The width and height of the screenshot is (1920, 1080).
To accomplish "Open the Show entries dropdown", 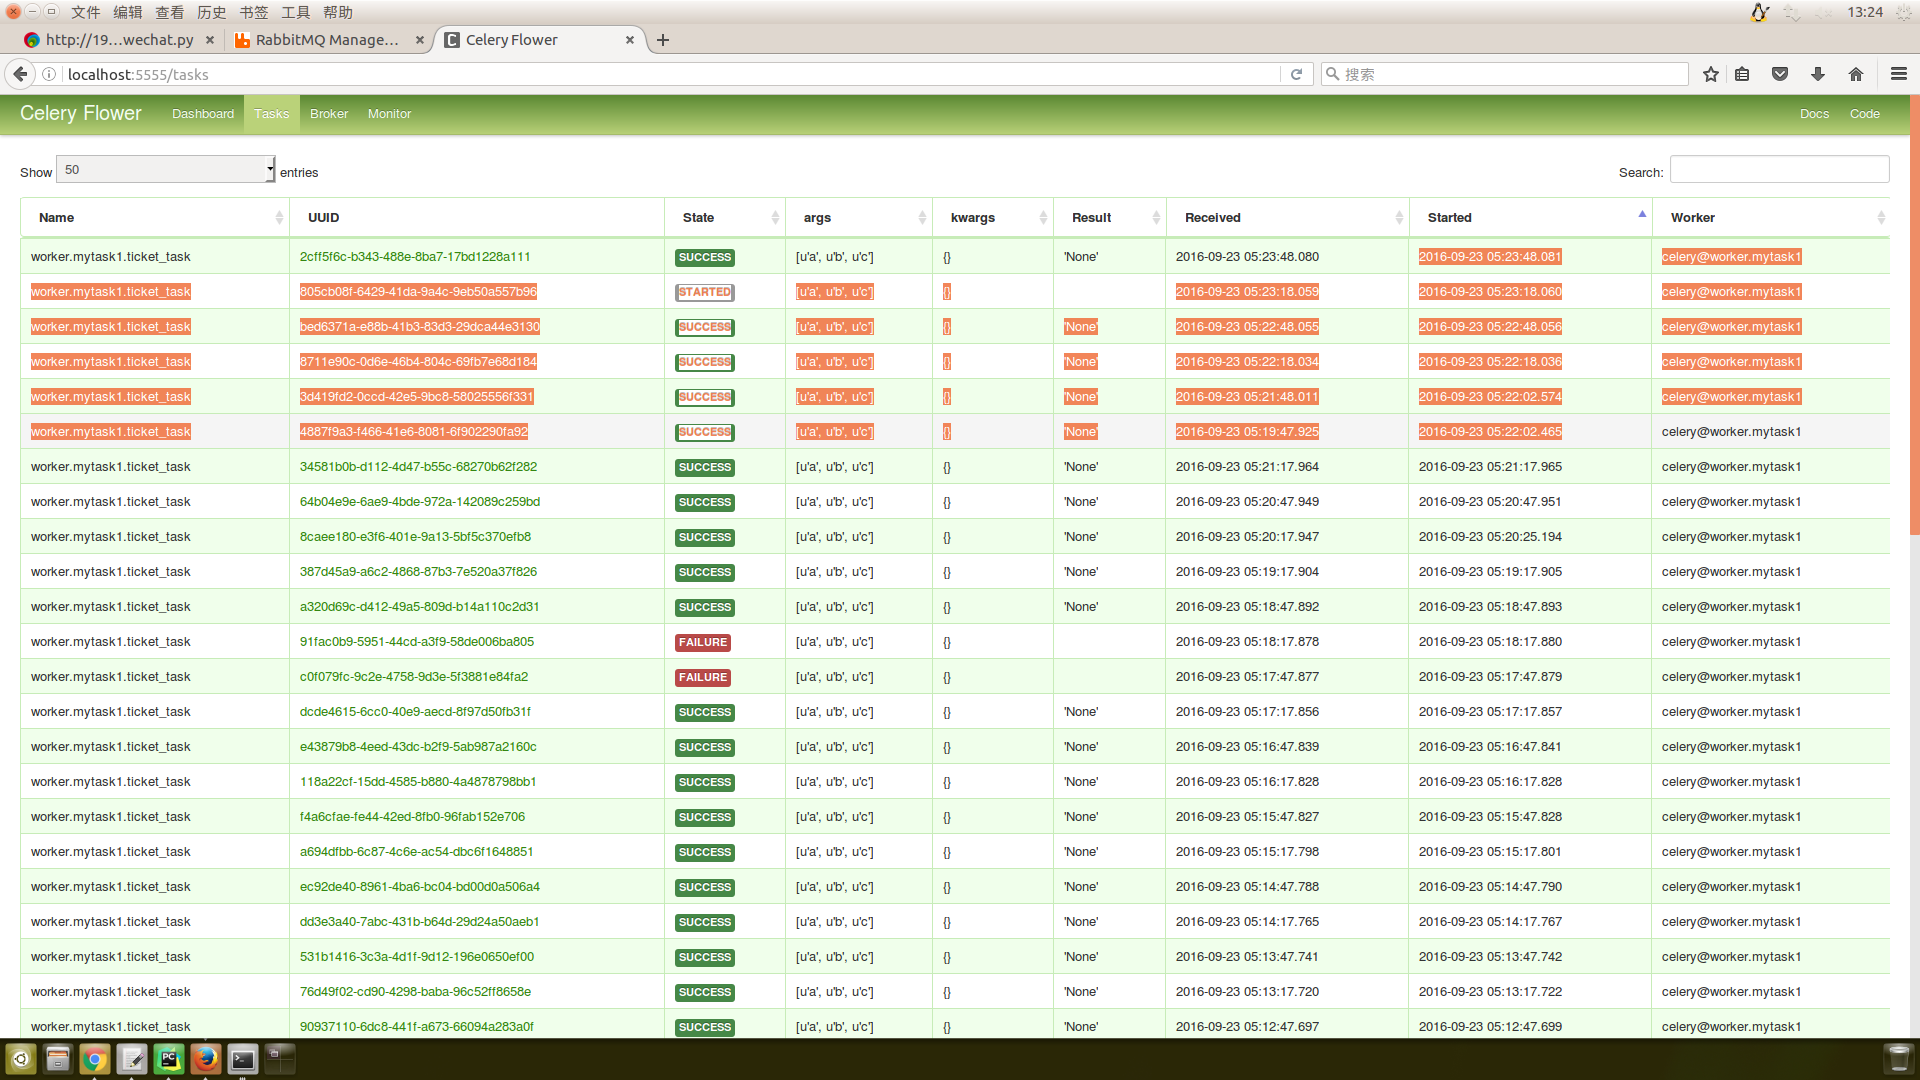I will point(166,170).
